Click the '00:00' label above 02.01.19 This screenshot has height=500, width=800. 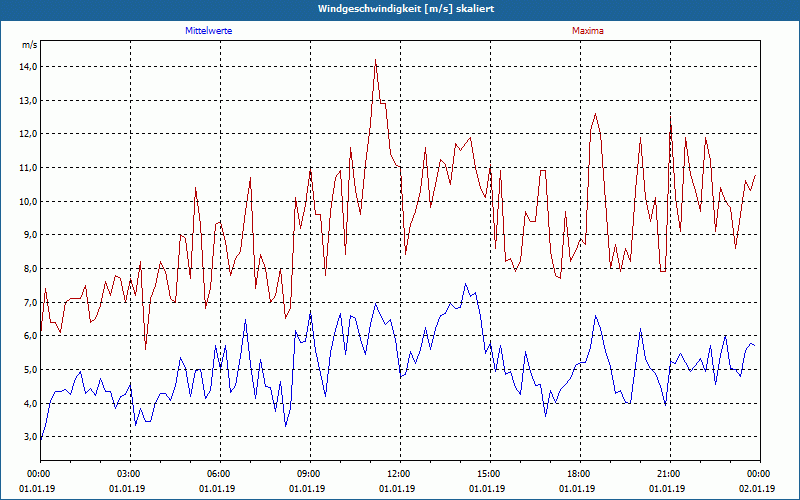760,474
